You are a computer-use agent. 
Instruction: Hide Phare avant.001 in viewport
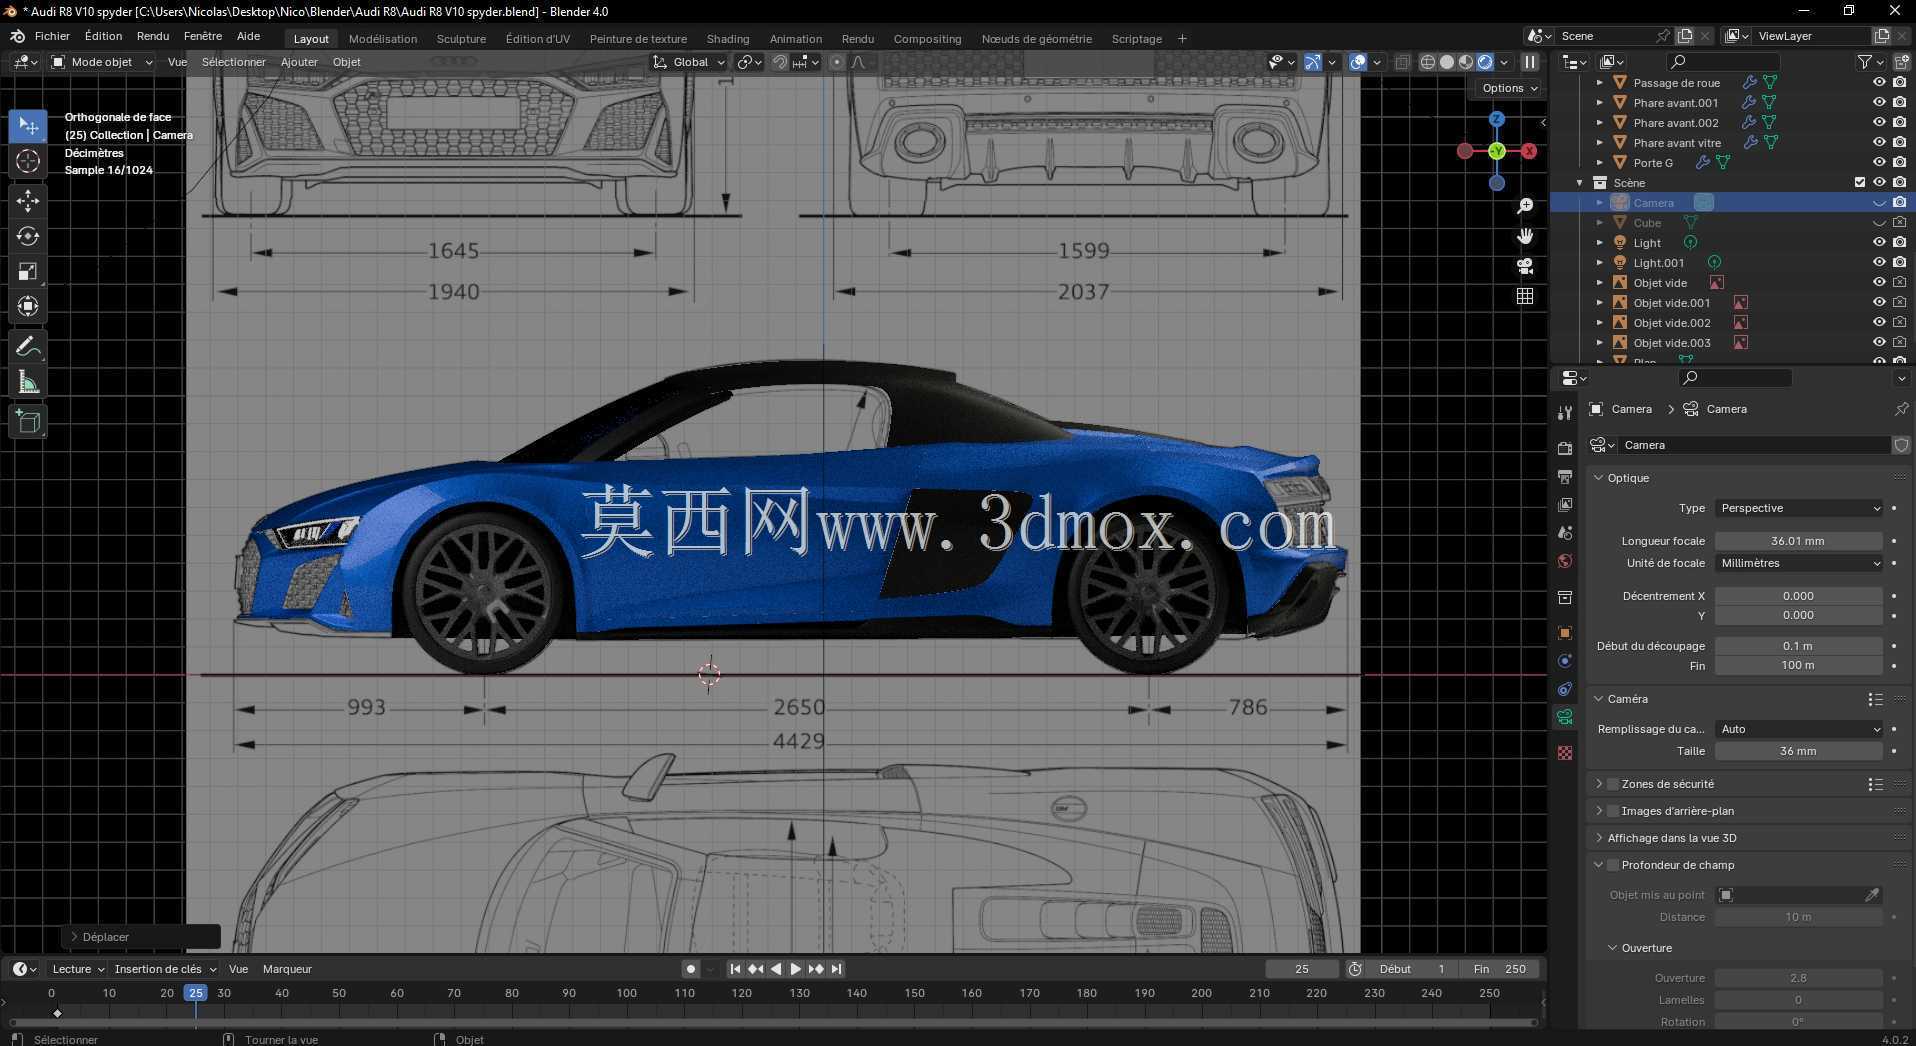click(1879, 103)
